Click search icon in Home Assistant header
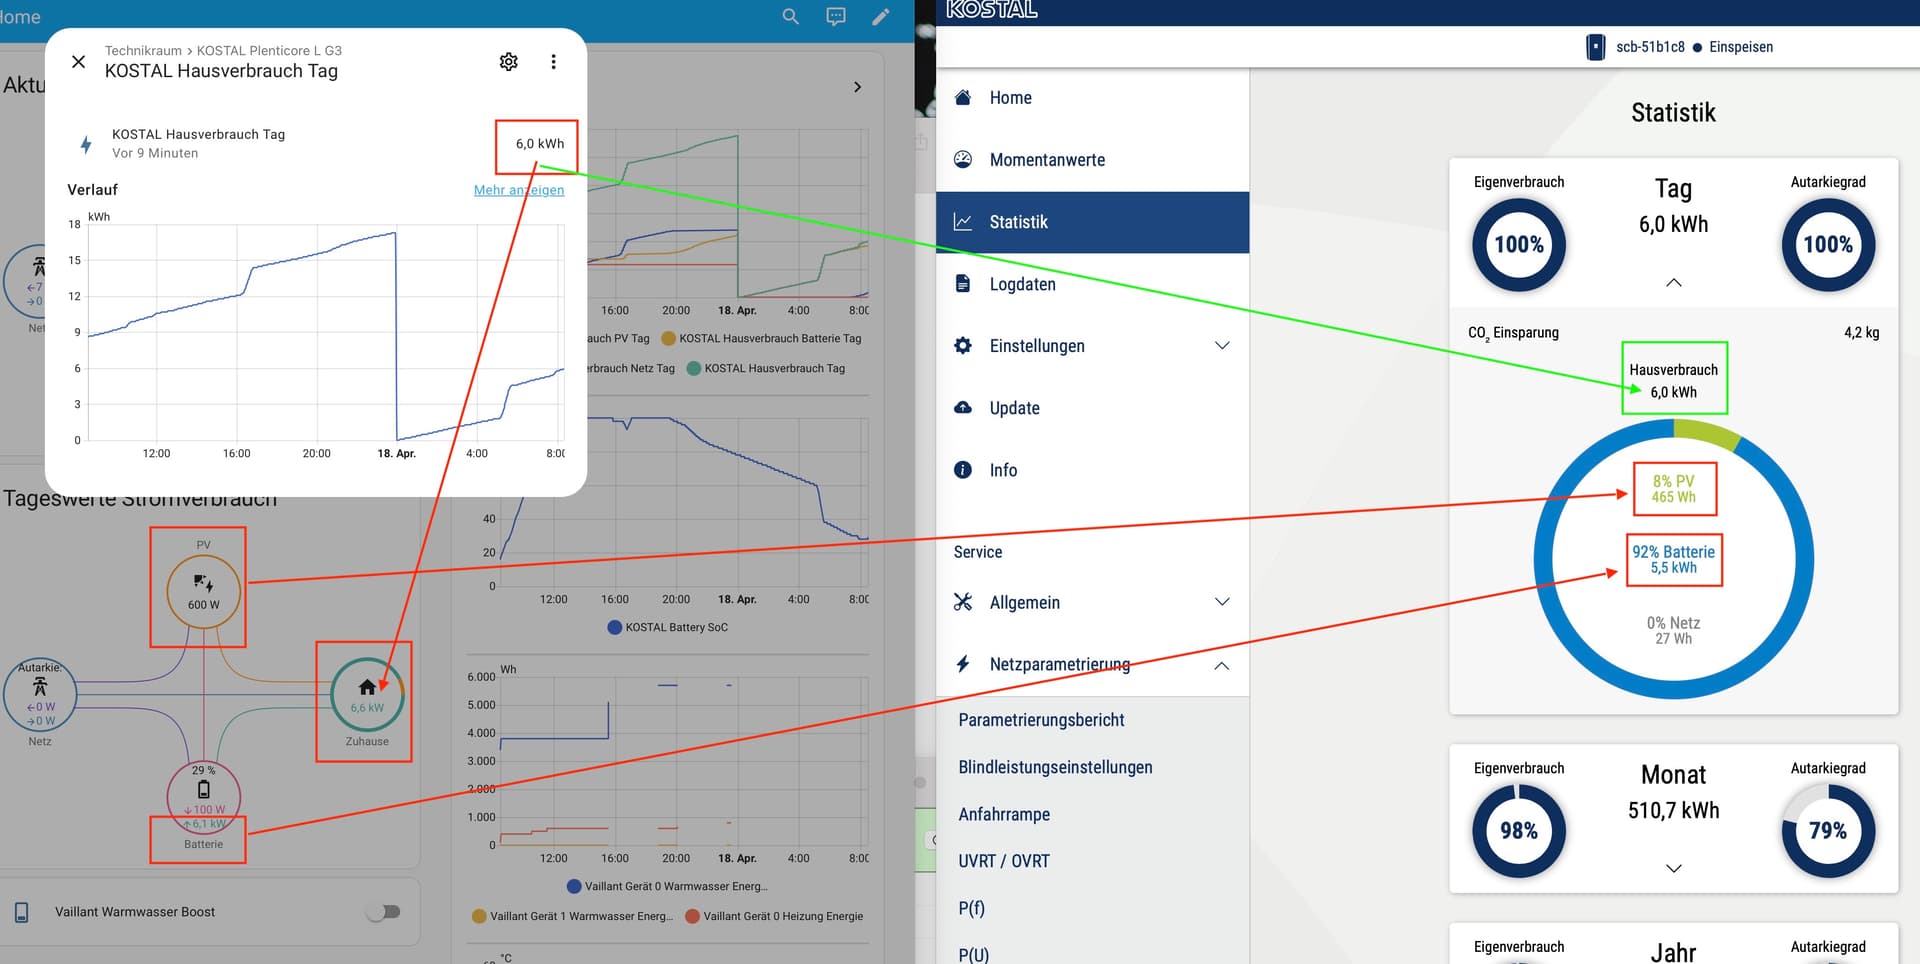 790,16
